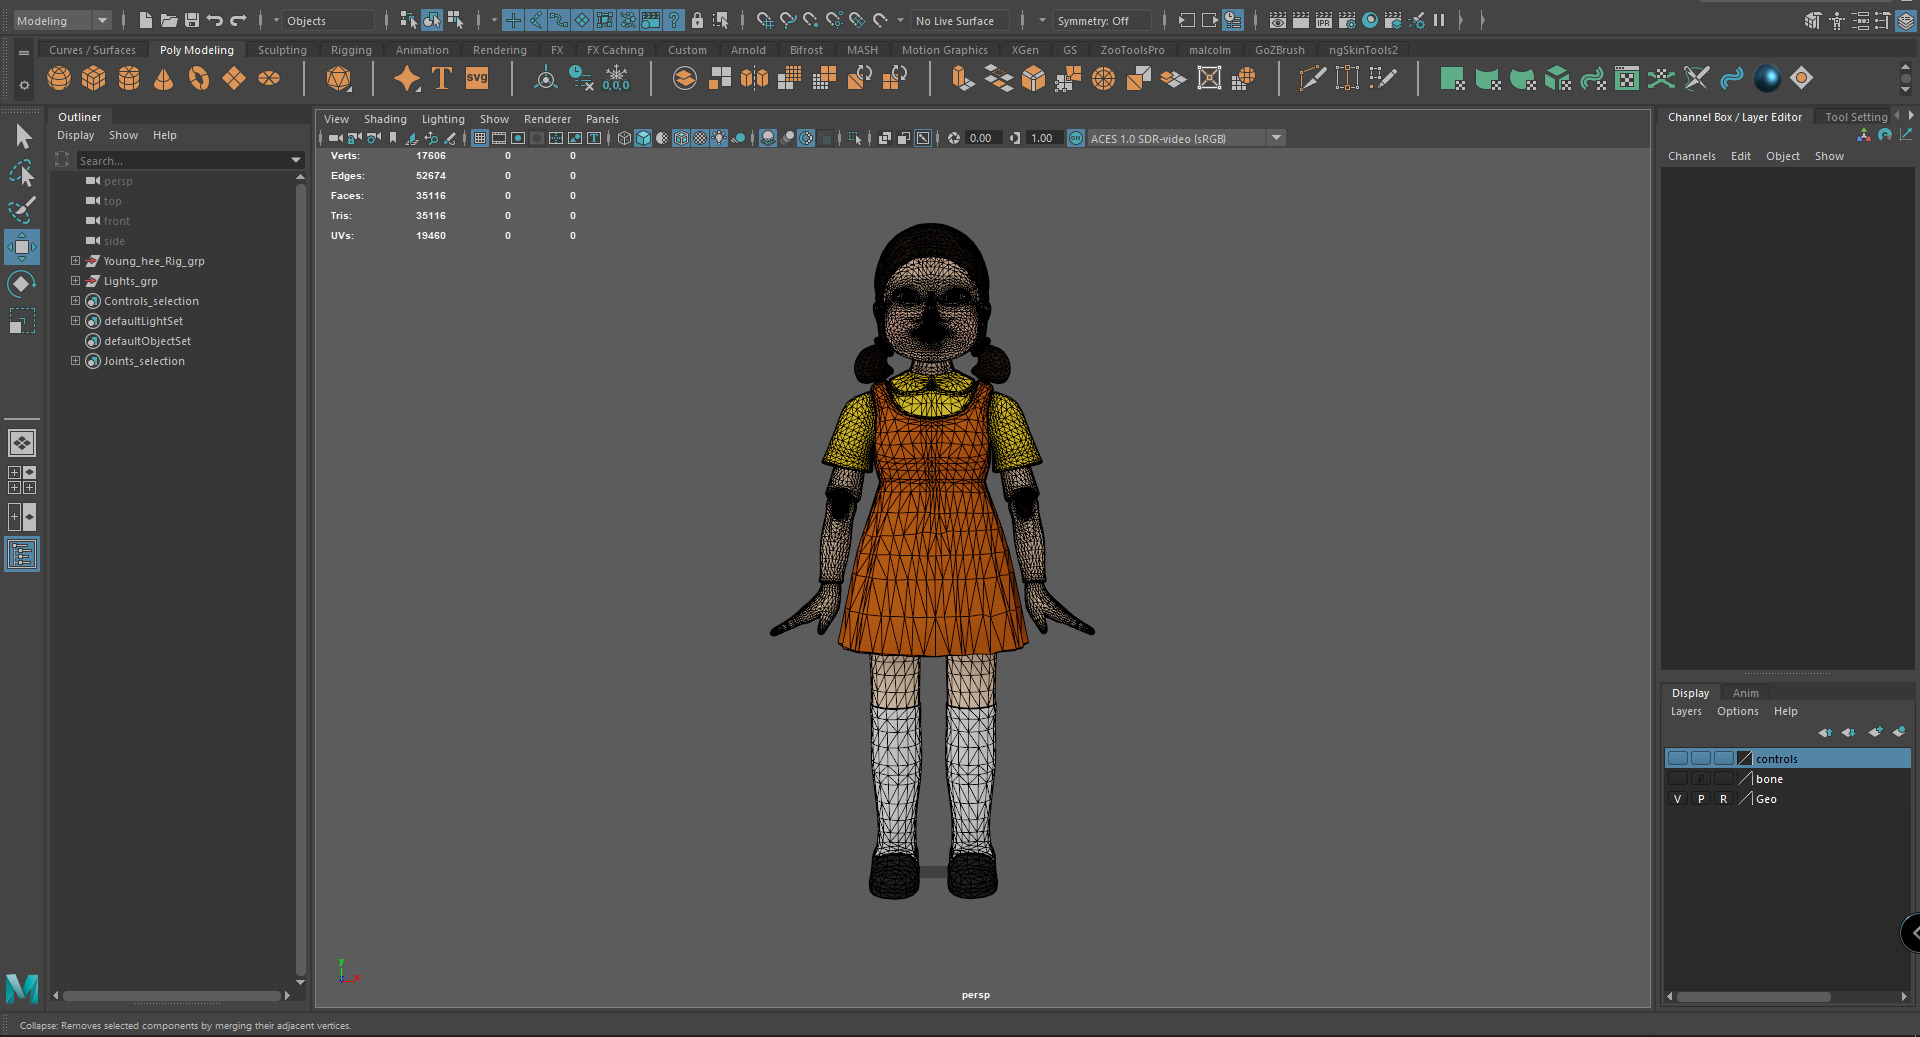Click the controls layer color swatch

[1745, 759]
